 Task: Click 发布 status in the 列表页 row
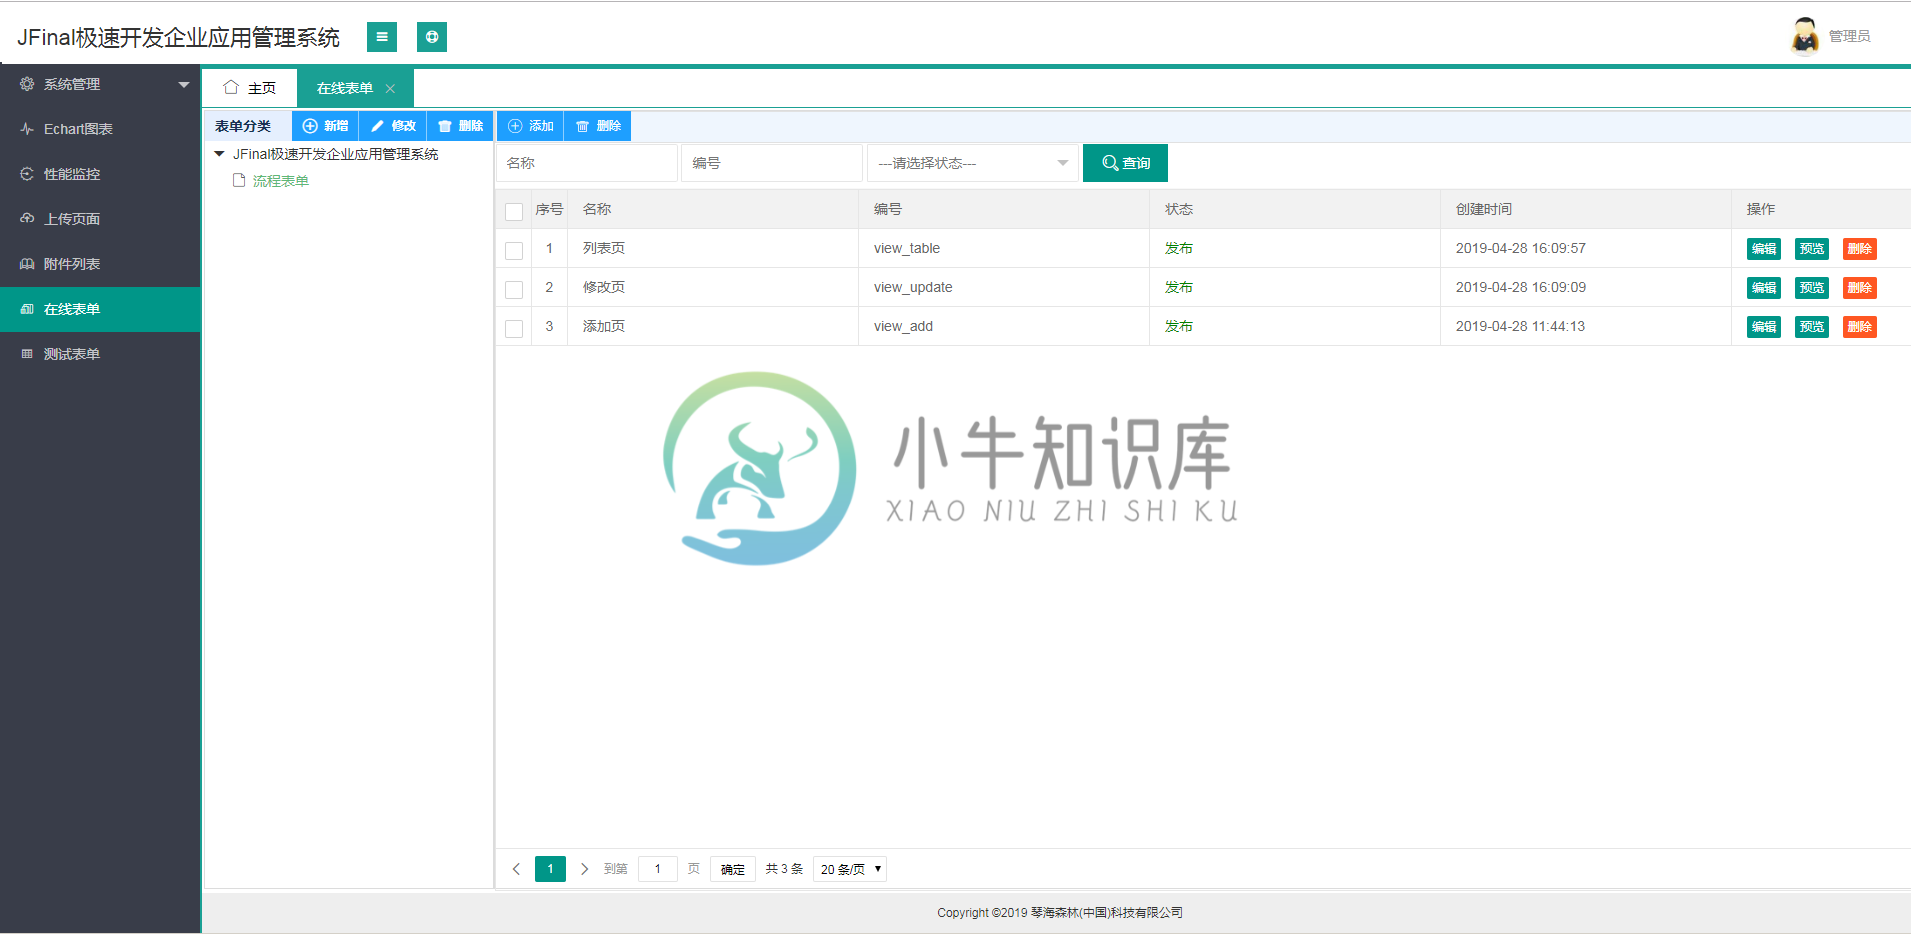point(1179,248)
